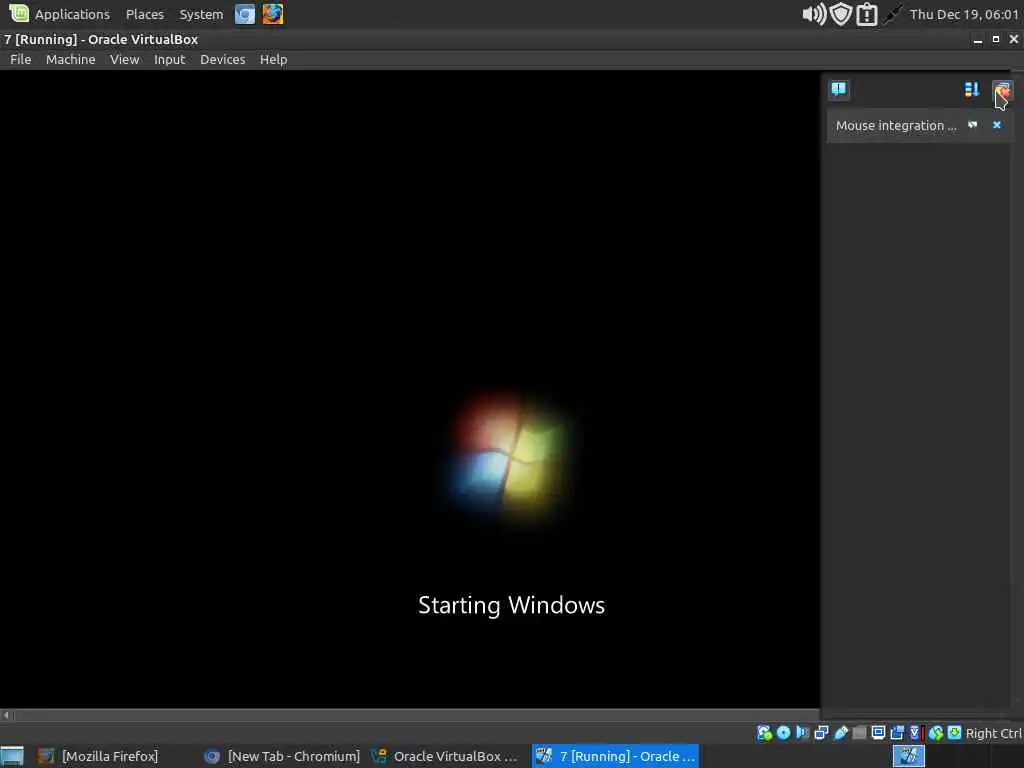Open the File menu

(x=20, y=59)
